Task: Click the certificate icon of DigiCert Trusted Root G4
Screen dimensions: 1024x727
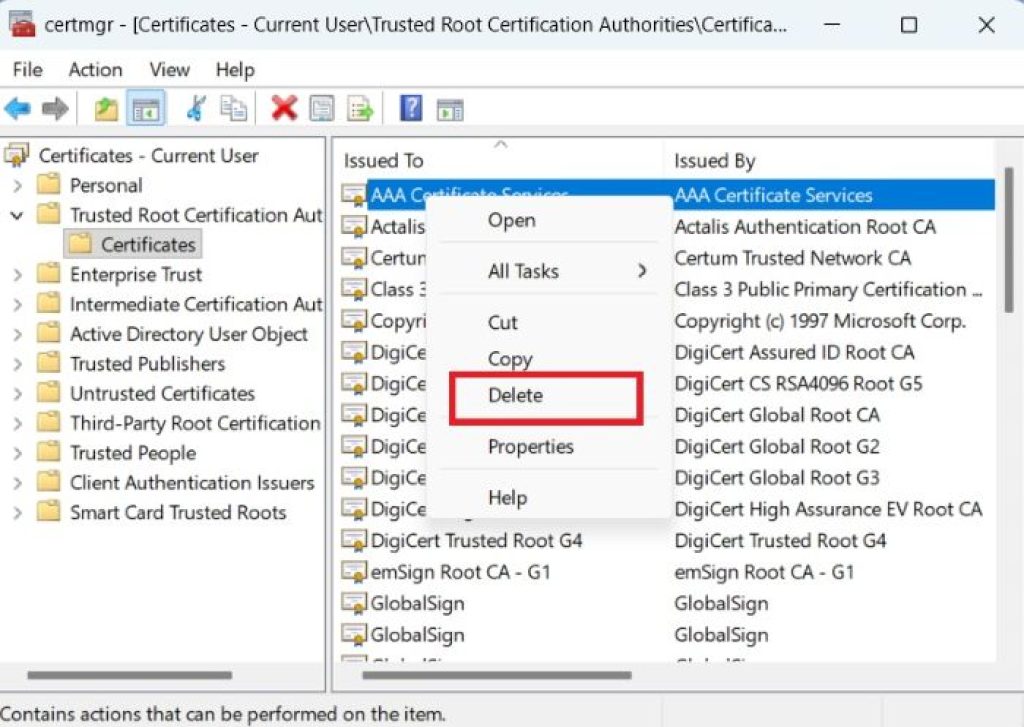Action: pos(354,540)
